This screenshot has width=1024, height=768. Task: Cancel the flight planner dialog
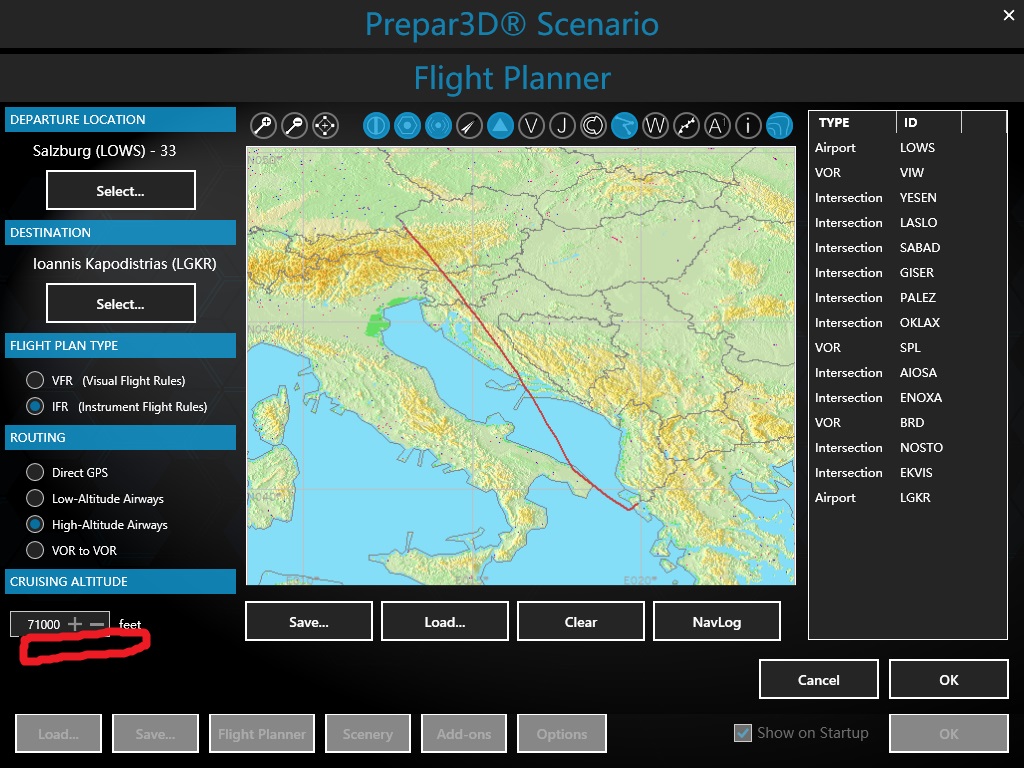[818, 679]
